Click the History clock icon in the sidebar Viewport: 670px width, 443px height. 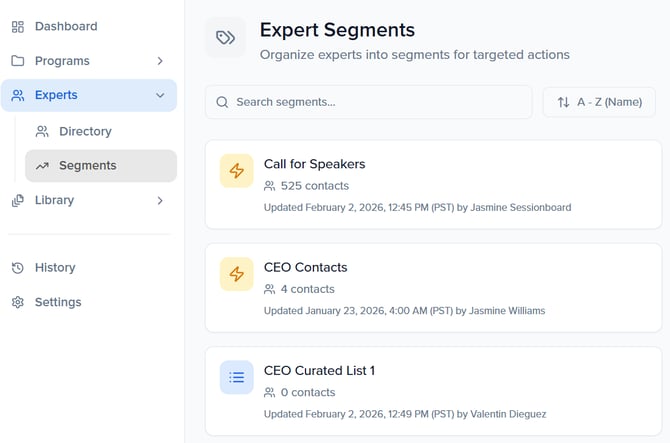pos(18,268)
